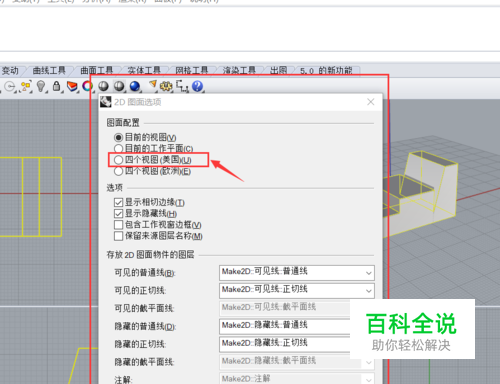
Task: Open 隐藏的正切线 layer dropdown
Action: tap(285, 344)
